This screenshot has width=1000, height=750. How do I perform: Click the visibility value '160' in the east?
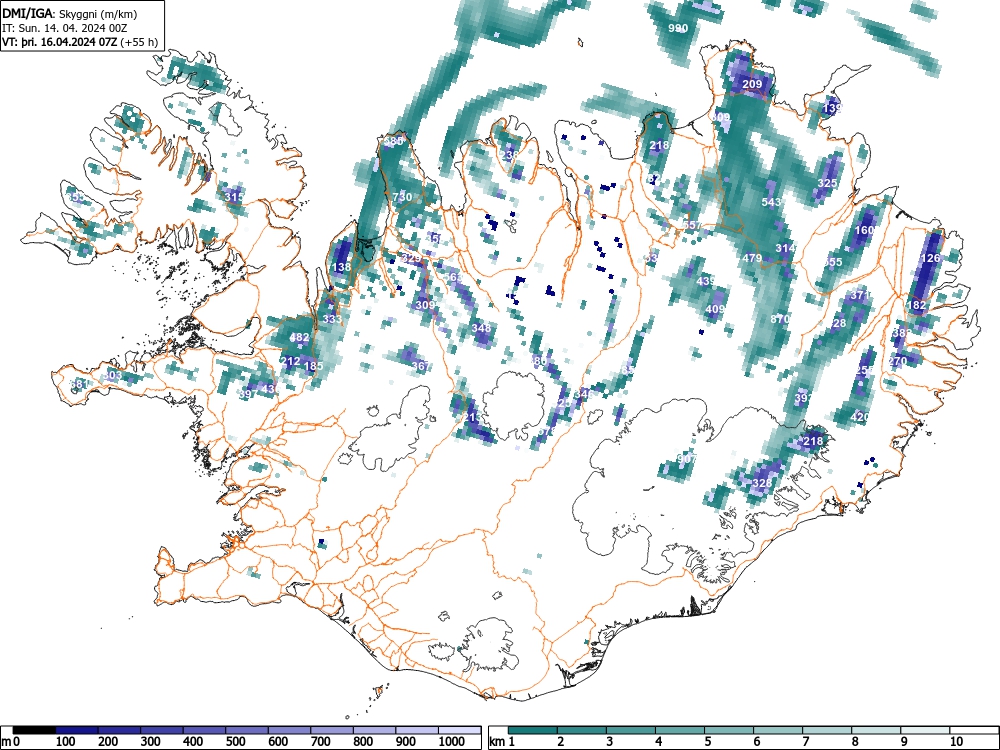864,230
